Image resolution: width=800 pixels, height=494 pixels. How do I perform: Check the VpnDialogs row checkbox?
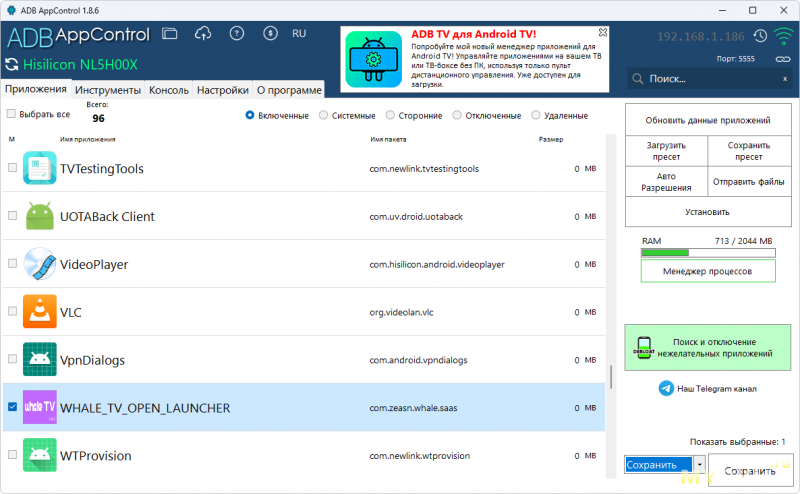13,359
